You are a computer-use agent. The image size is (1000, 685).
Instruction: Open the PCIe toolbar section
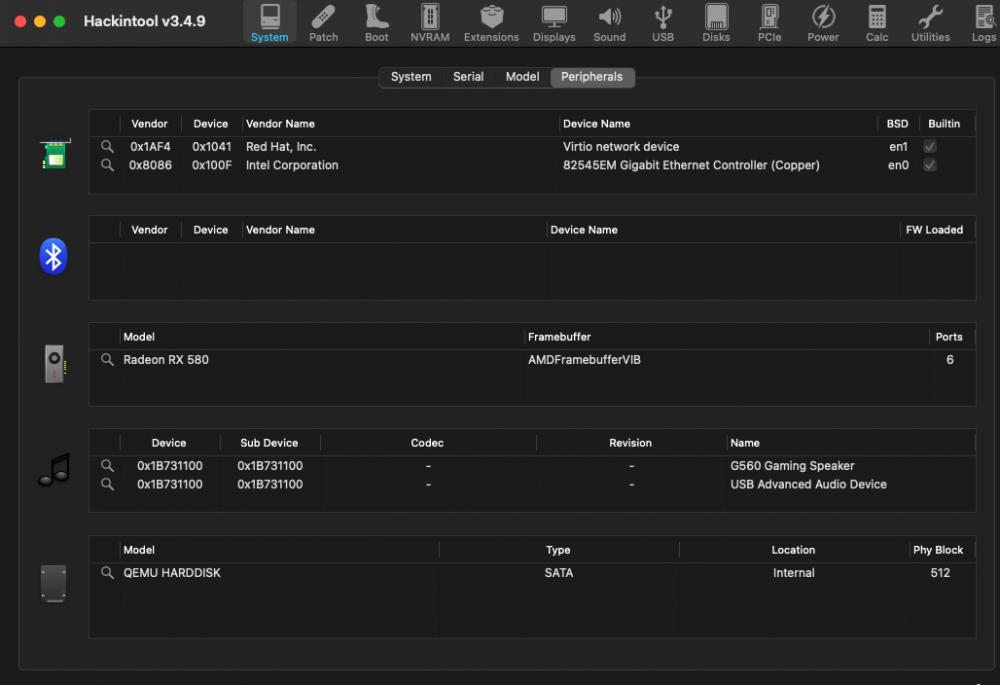769,23
